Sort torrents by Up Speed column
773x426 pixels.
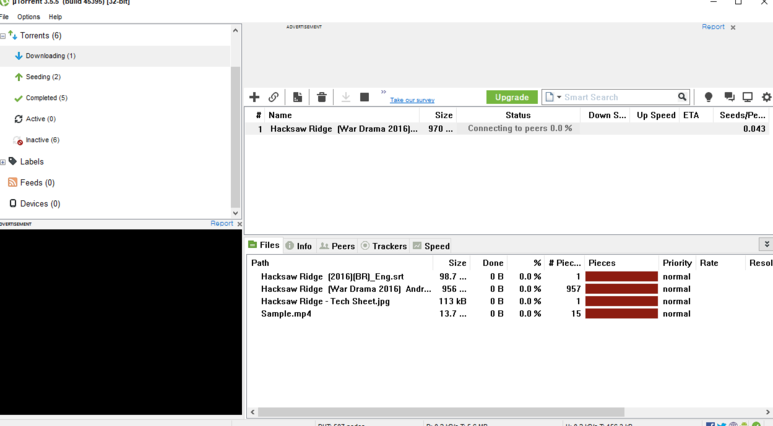point(656,115)
